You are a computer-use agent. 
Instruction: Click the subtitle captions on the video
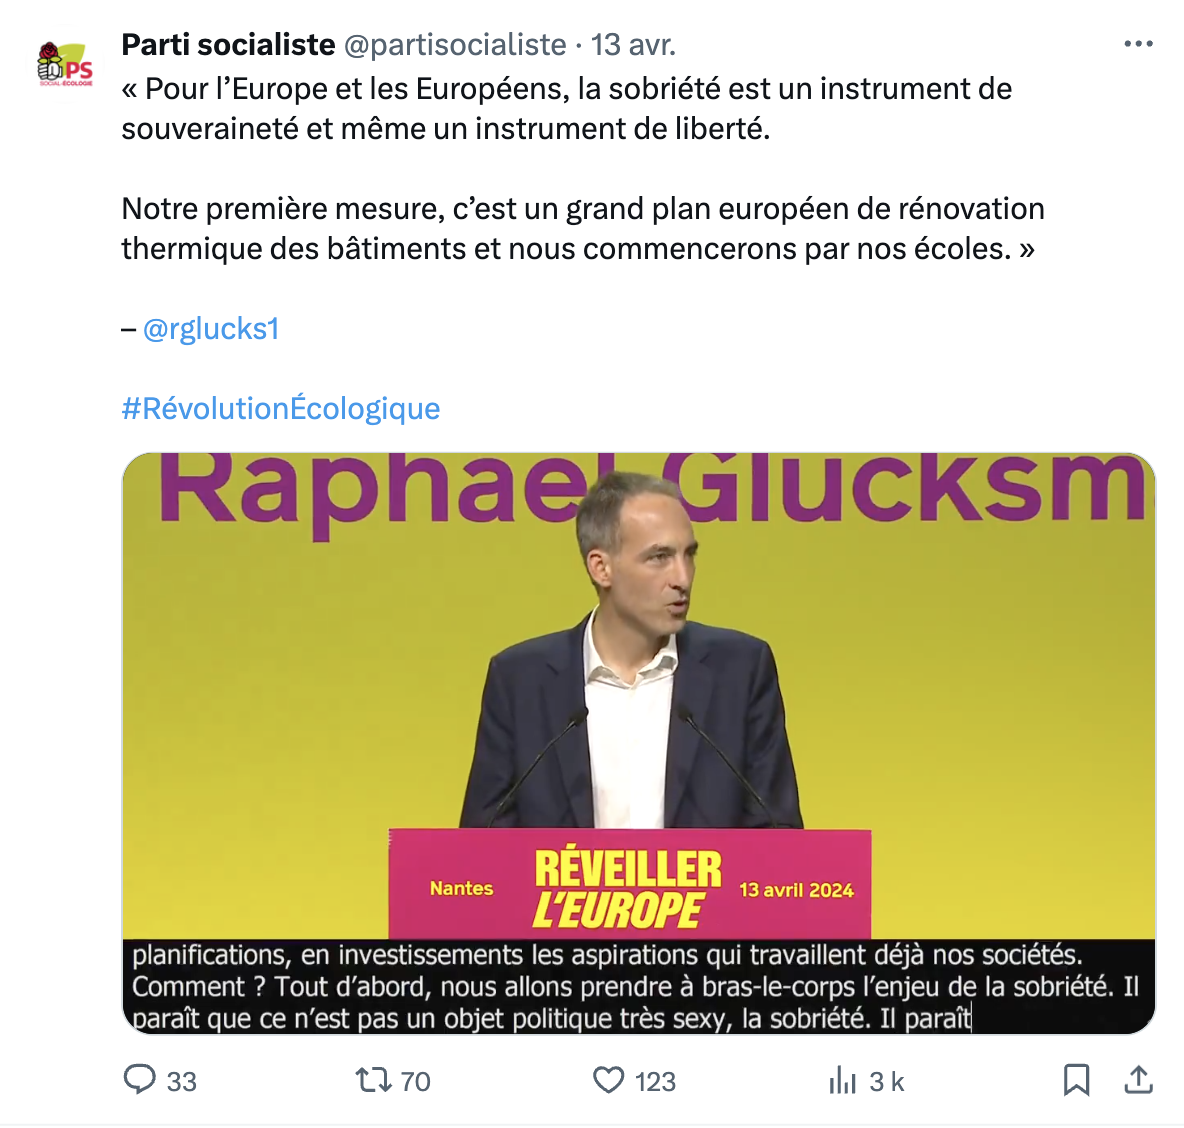click(x=636, y=987)
